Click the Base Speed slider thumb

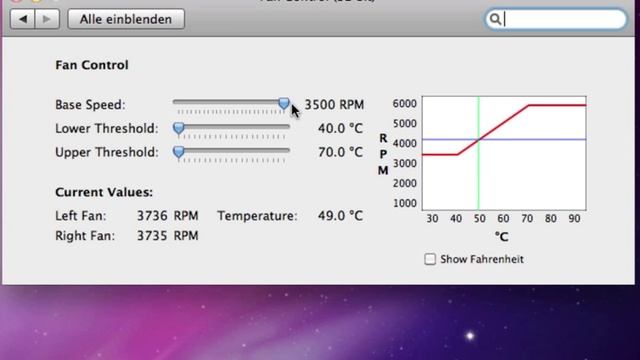tap(284, 103)
